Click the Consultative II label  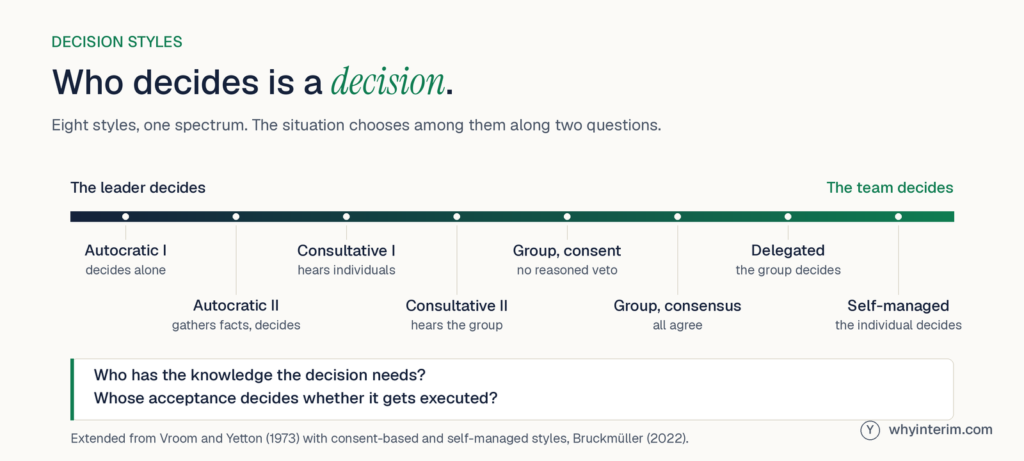point(456,306)
